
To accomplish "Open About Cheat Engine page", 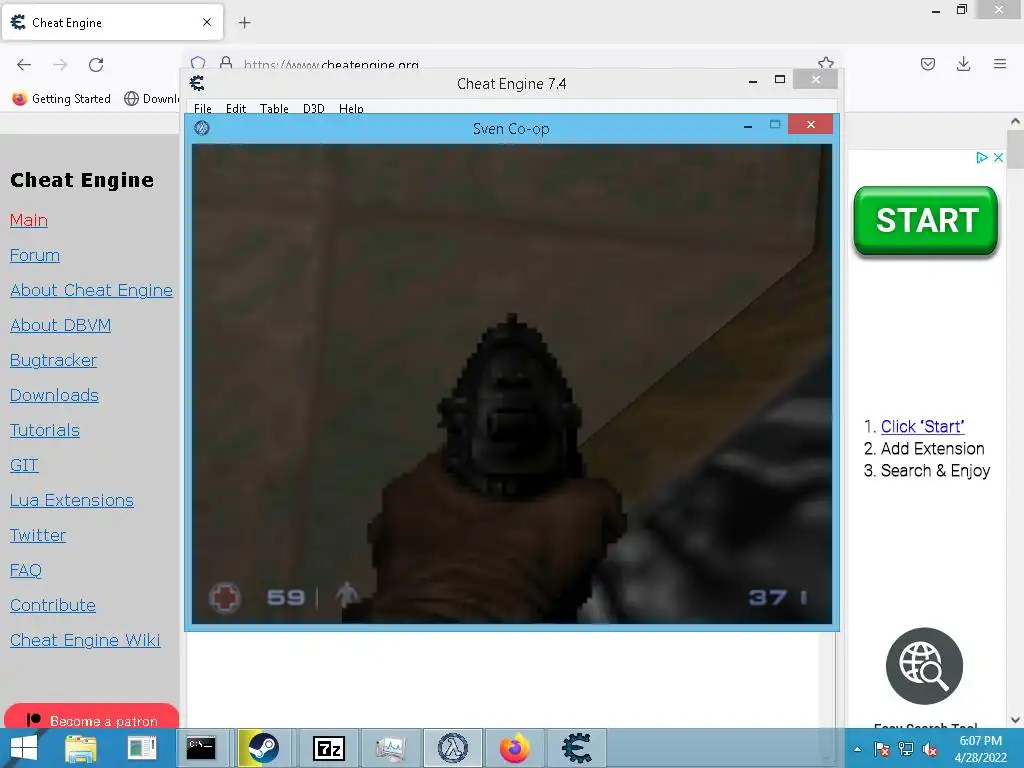I will click(91, 290).
